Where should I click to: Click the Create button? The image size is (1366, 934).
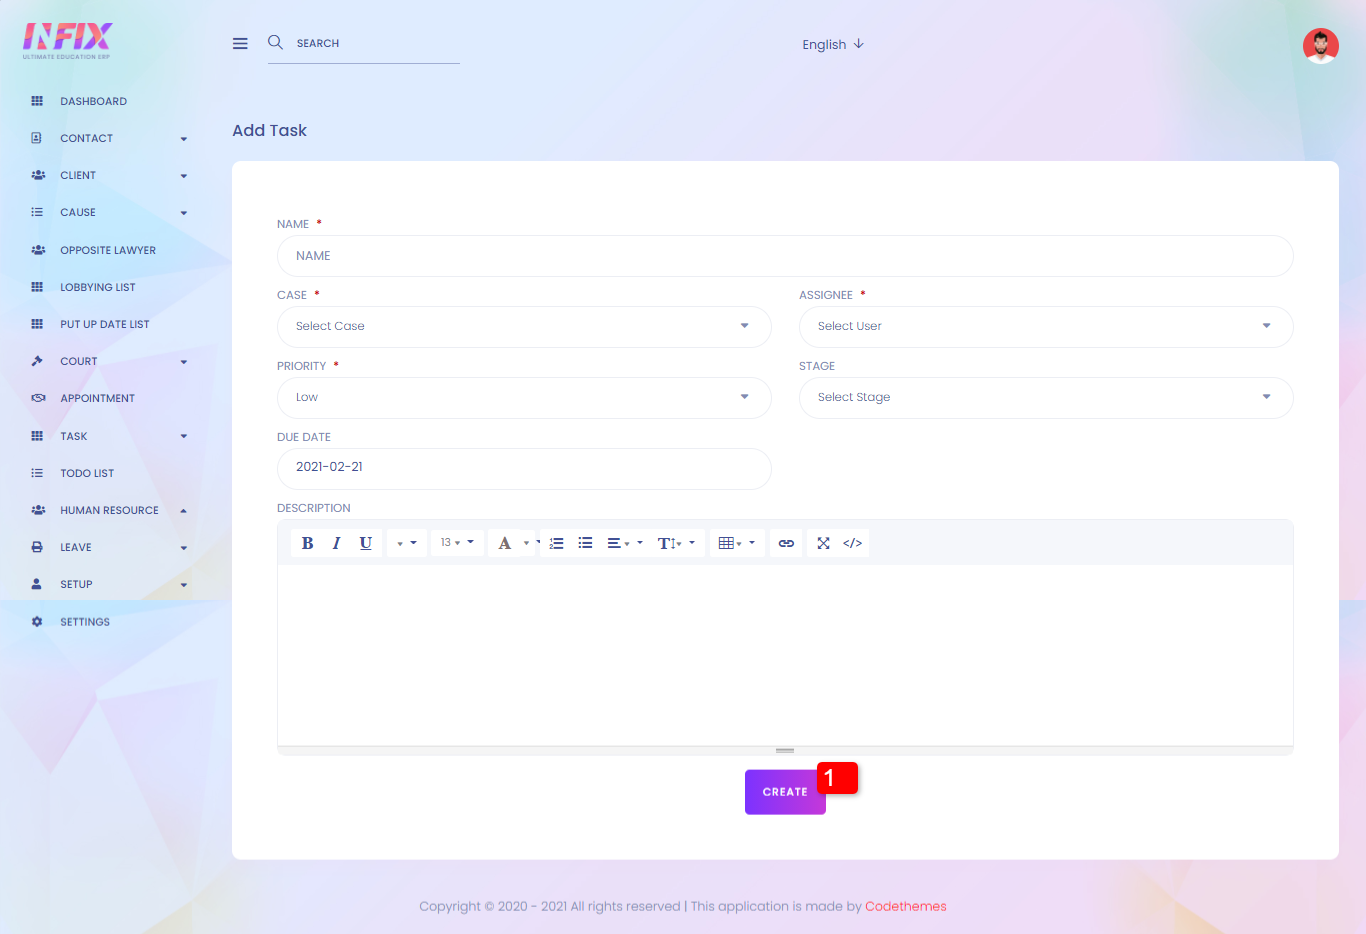[x=784, y=792]
